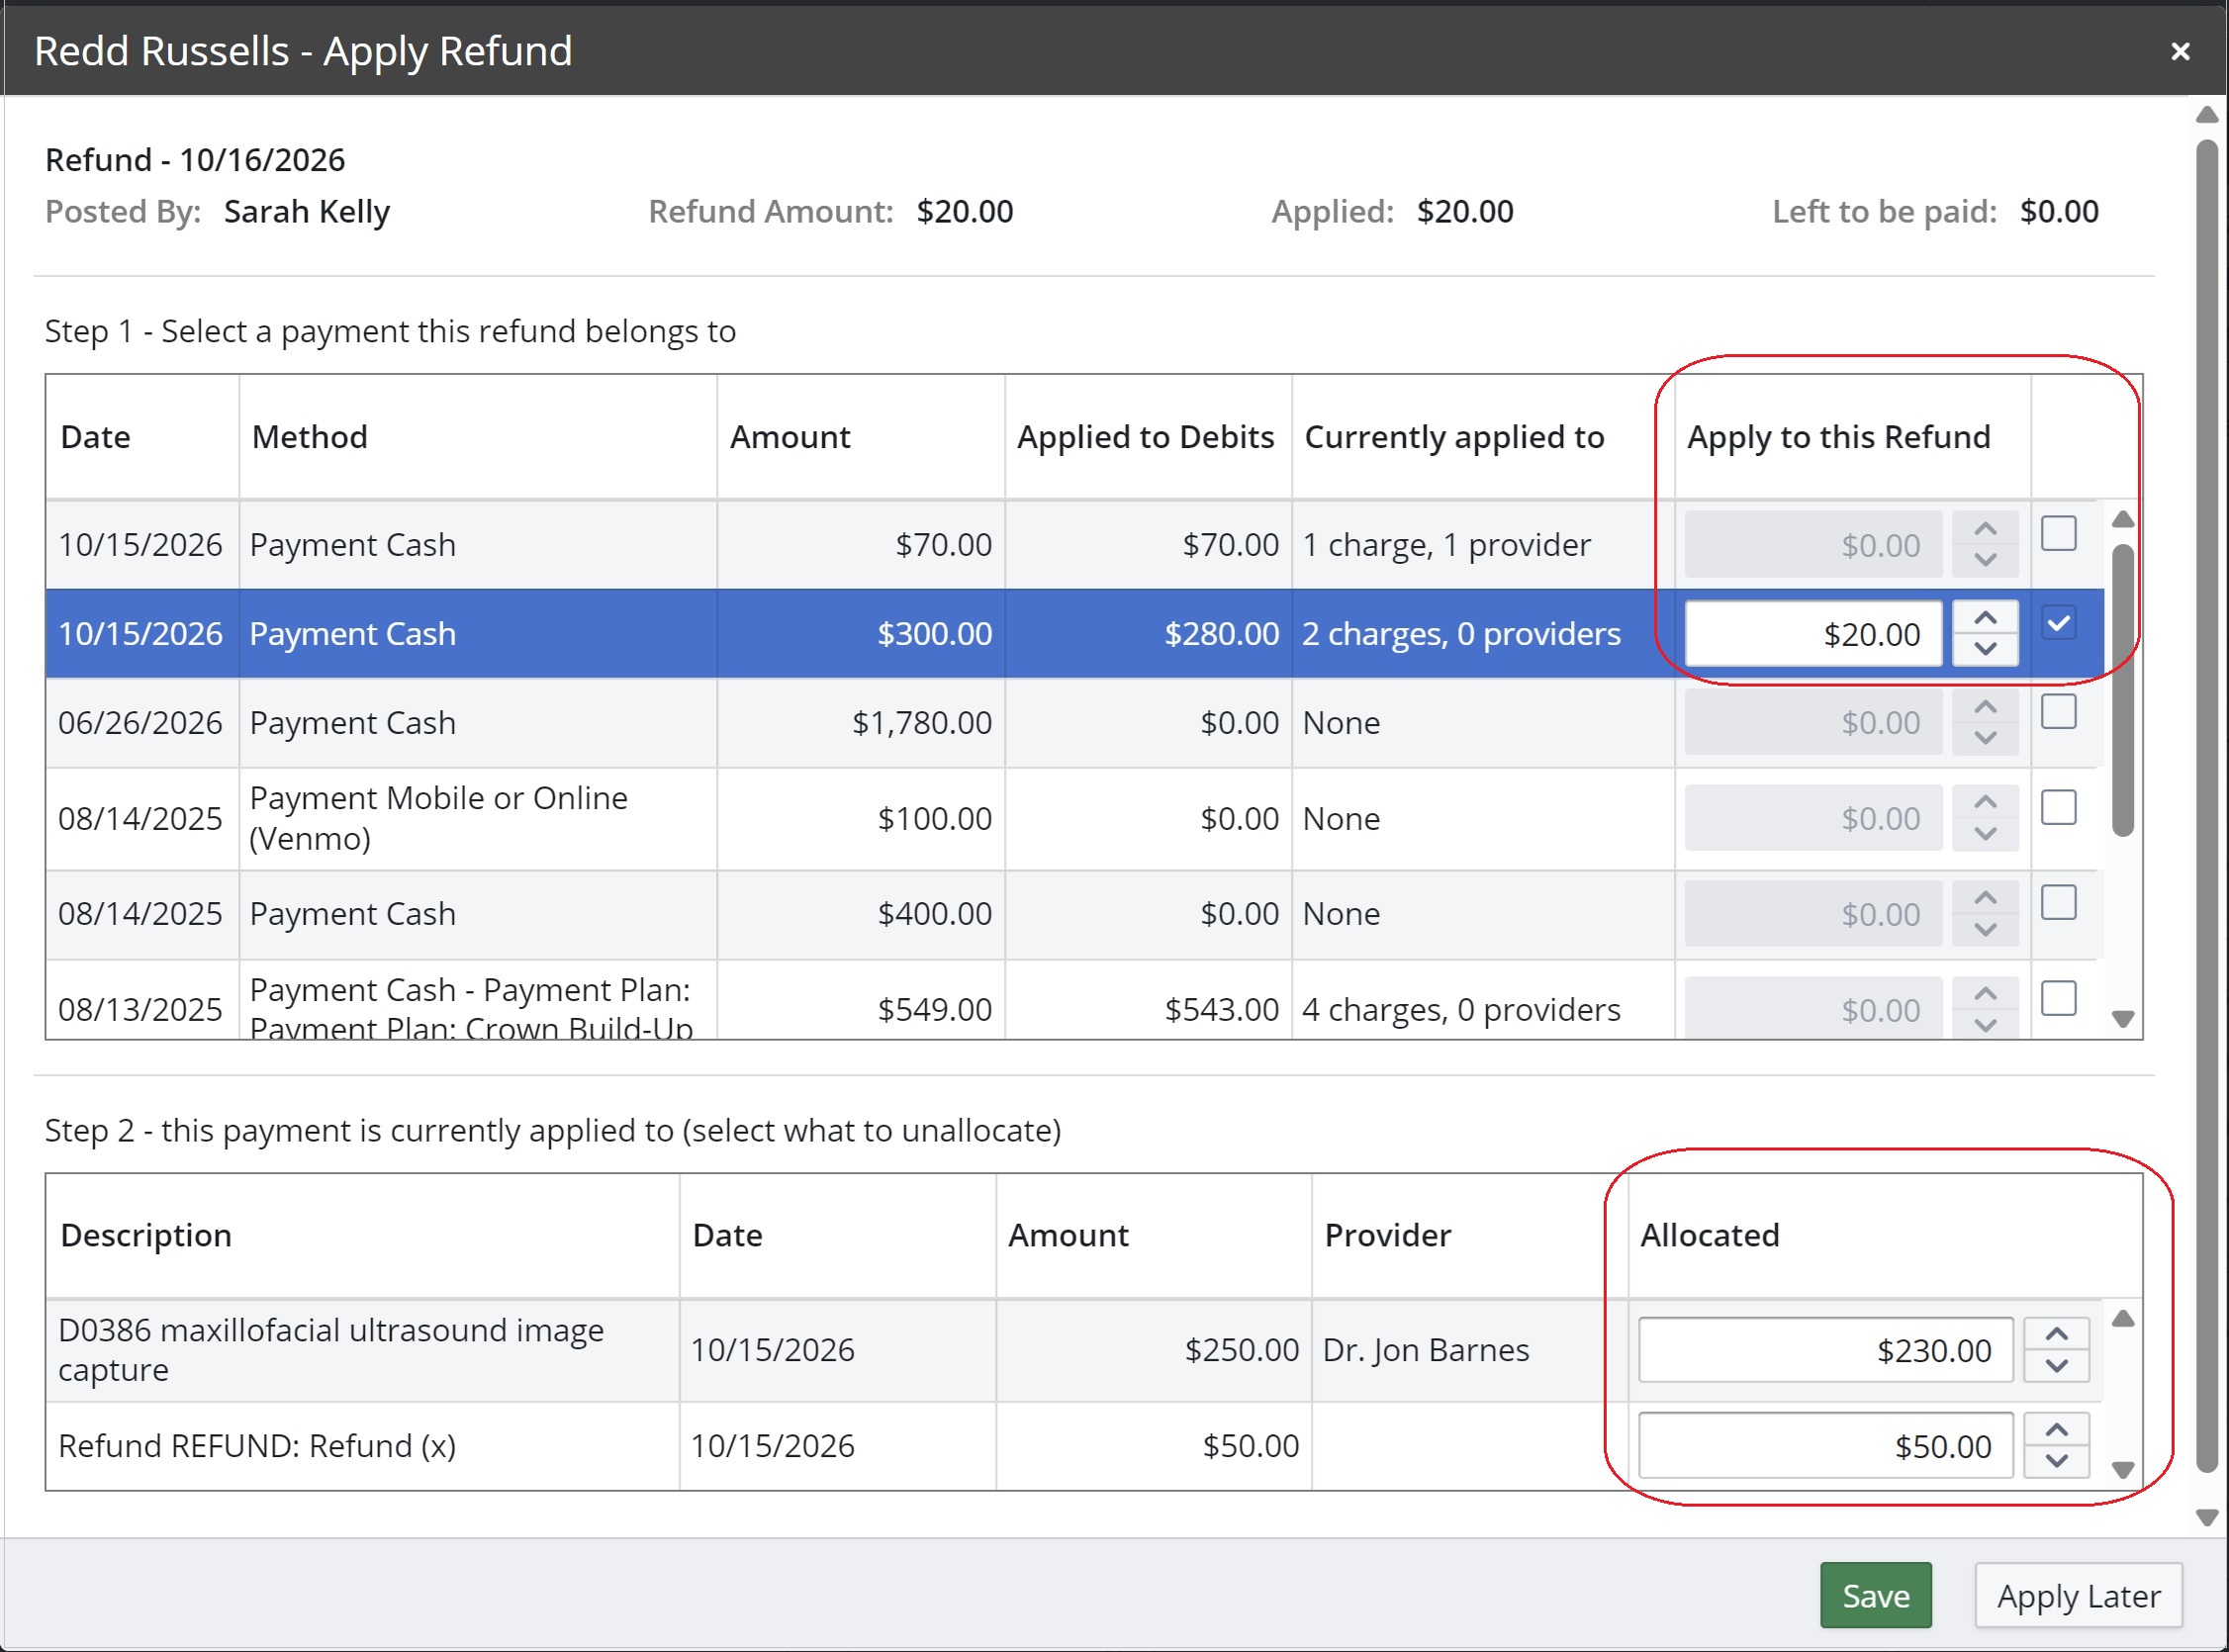The height and width of the screenshot is (1652, 2229).
Task: Close the Apply Refund dialog
Action: tap(2180, 51)
